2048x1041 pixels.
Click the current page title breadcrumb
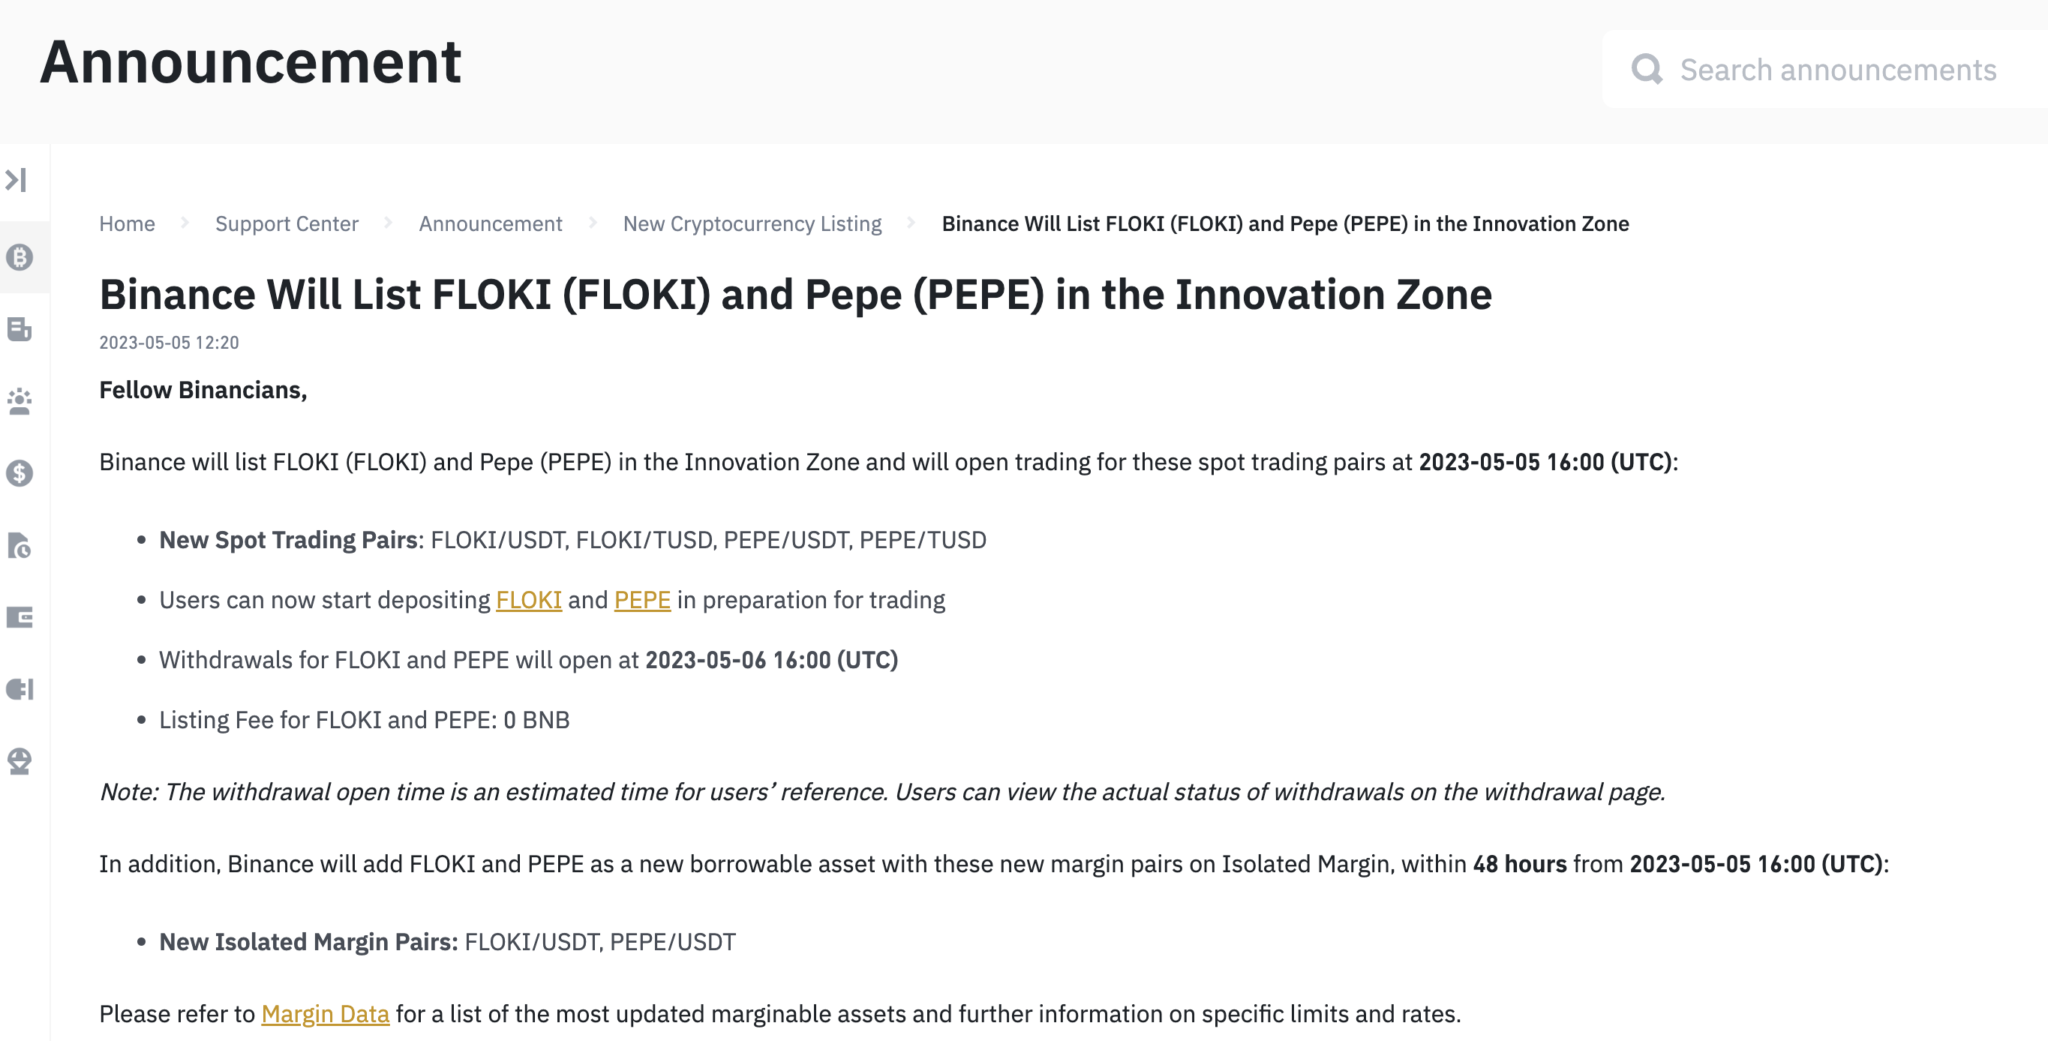[x=1285, y=224]
